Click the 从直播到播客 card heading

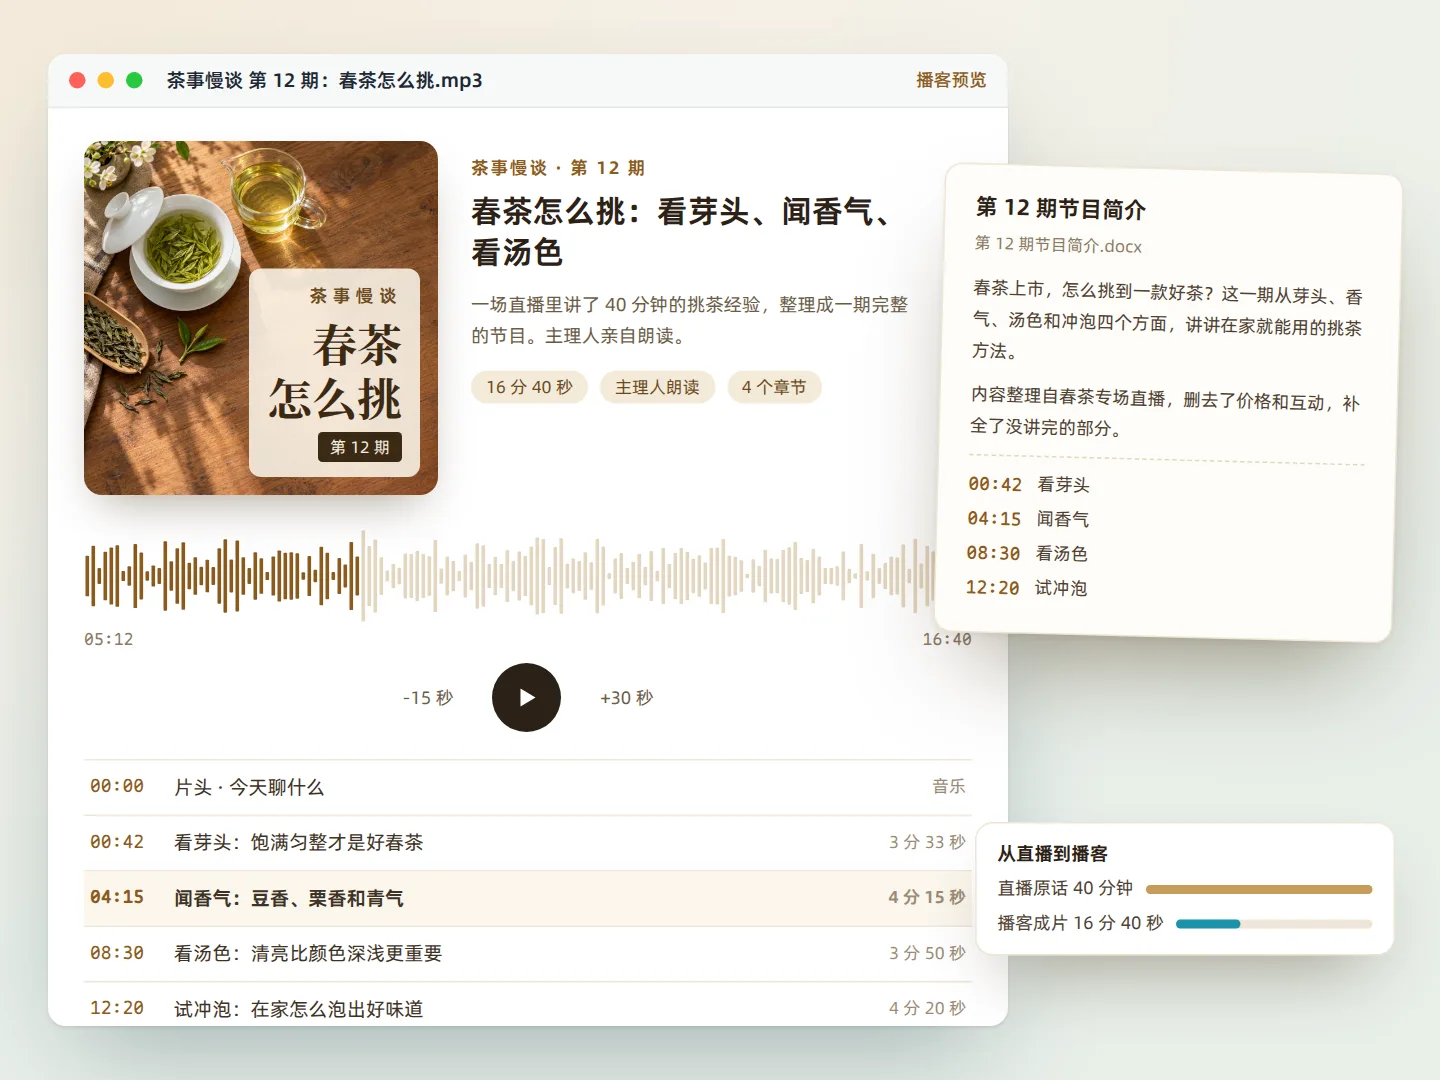(1053, 854)
